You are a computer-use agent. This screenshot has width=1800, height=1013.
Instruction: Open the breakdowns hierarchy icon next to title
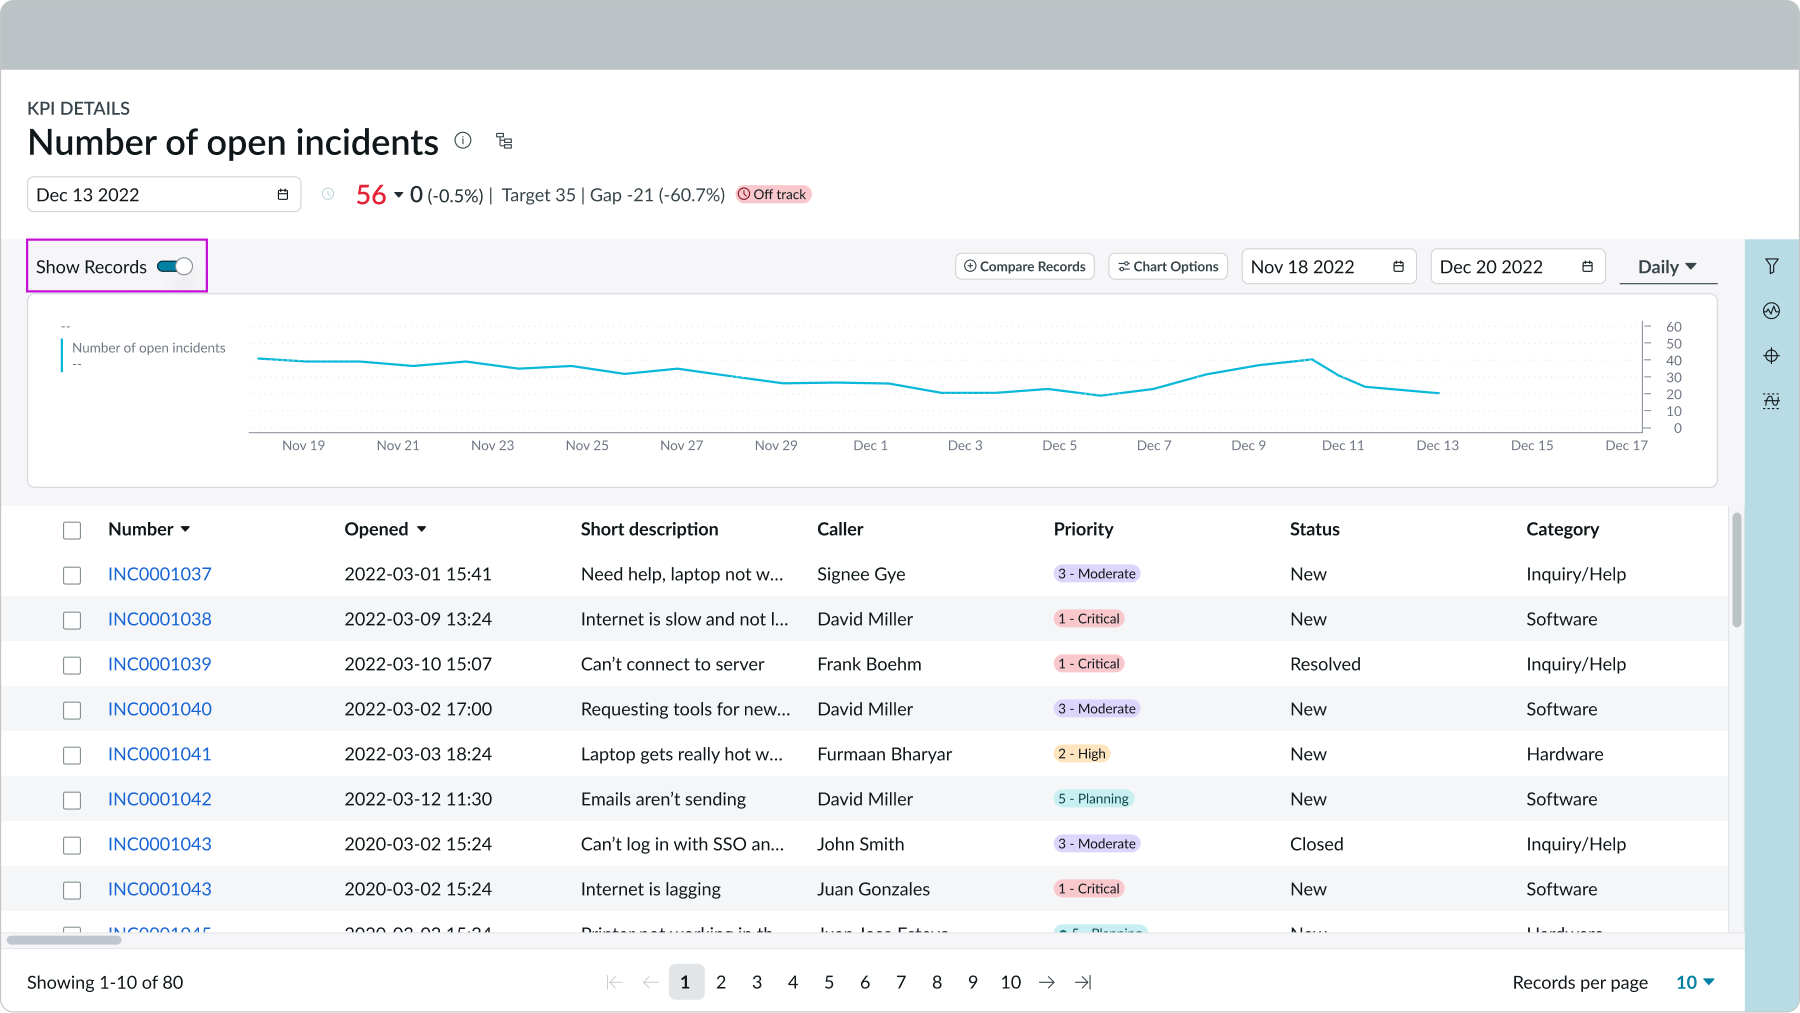[504, 141]
